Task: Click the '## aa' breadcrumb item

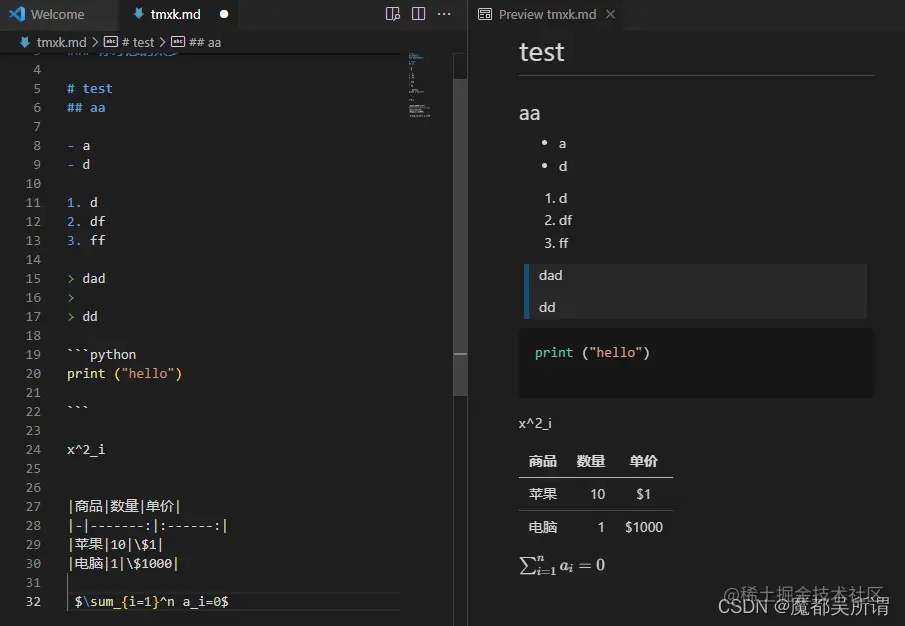Action: (x=205, y=42)
